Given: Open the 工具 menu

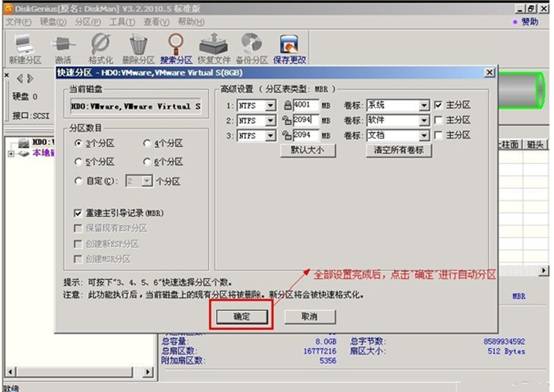Looking at the screenshot, I should 122,22.
